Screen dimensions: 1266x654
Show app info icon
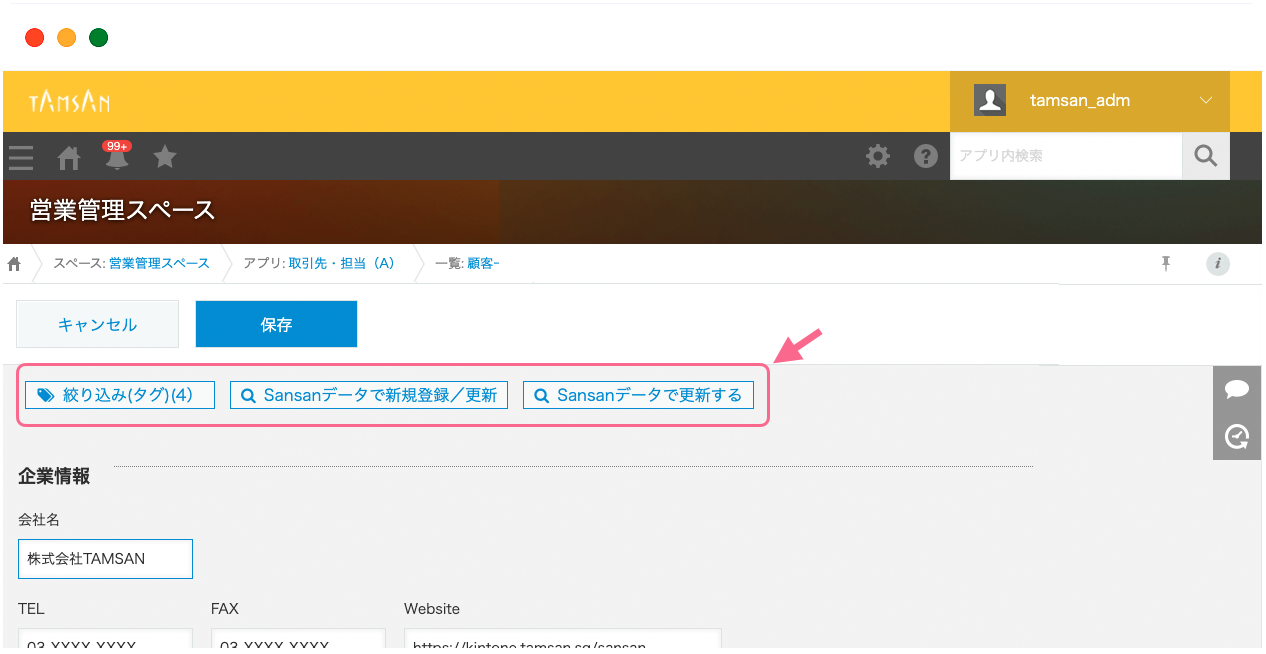(1217, 264)
